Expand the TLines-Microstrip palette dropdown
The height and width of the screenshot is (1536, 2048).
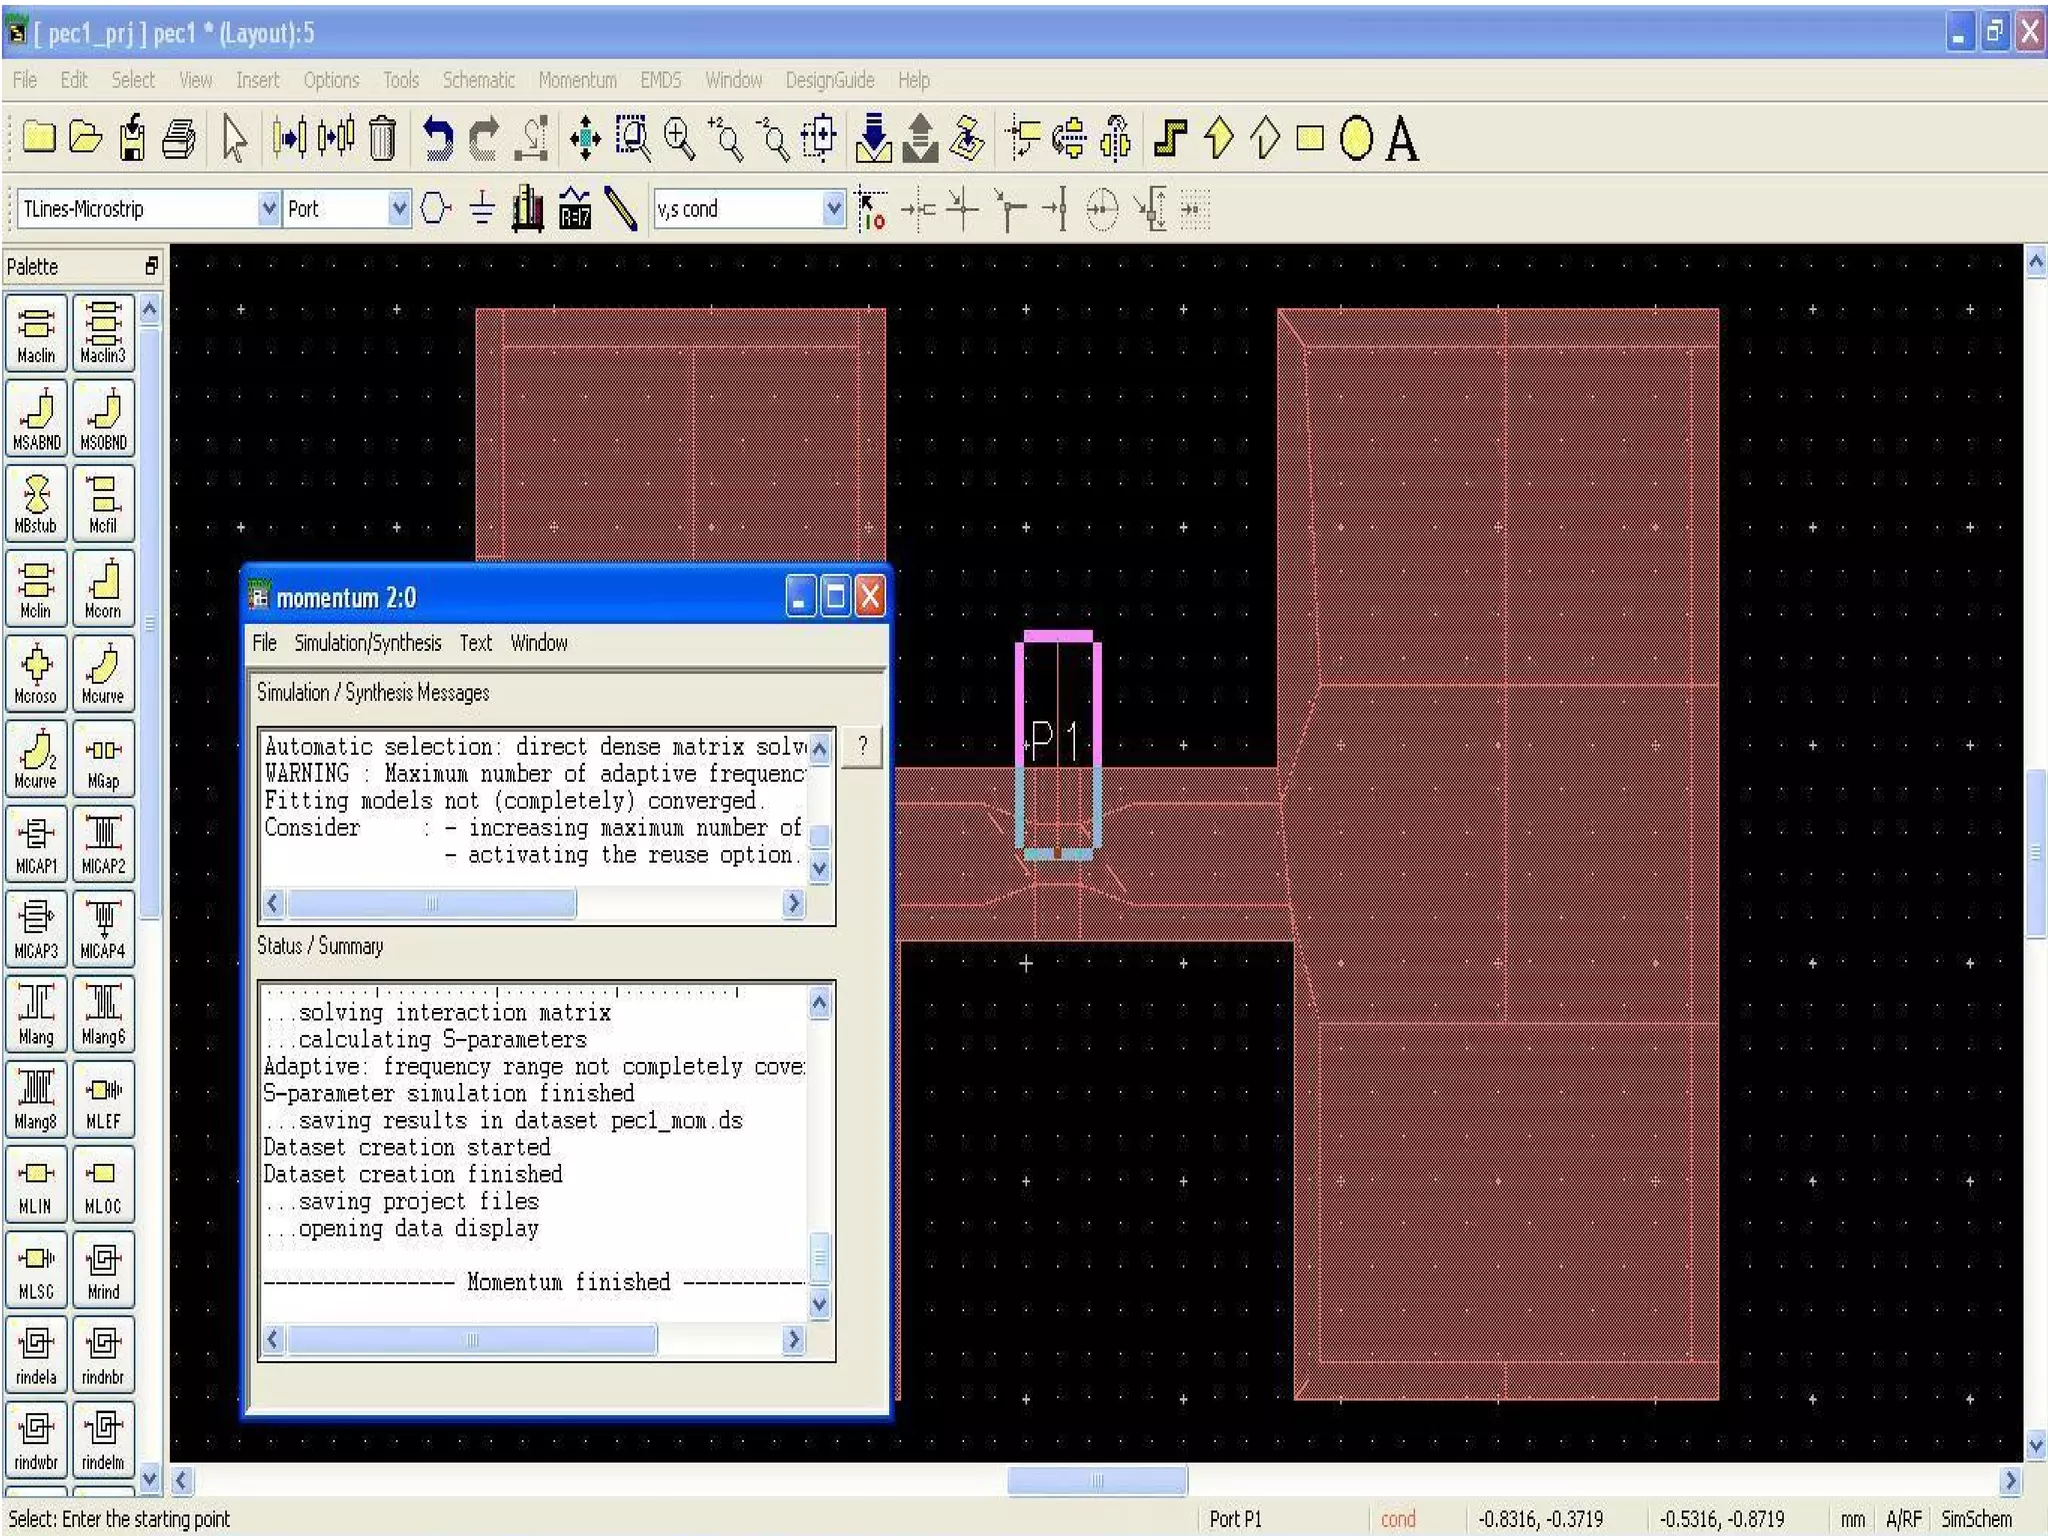pyautogui.click(x=268, y=209)
